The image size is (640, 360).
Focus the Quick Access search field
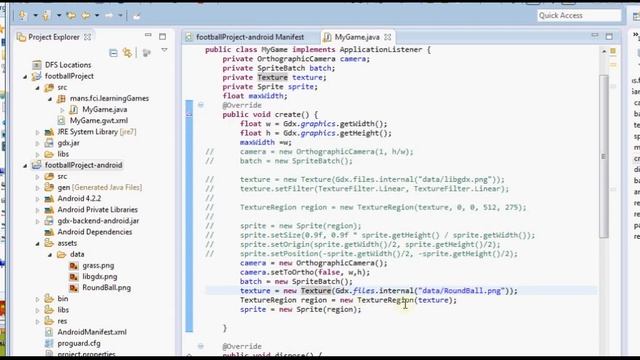point(579,16)
